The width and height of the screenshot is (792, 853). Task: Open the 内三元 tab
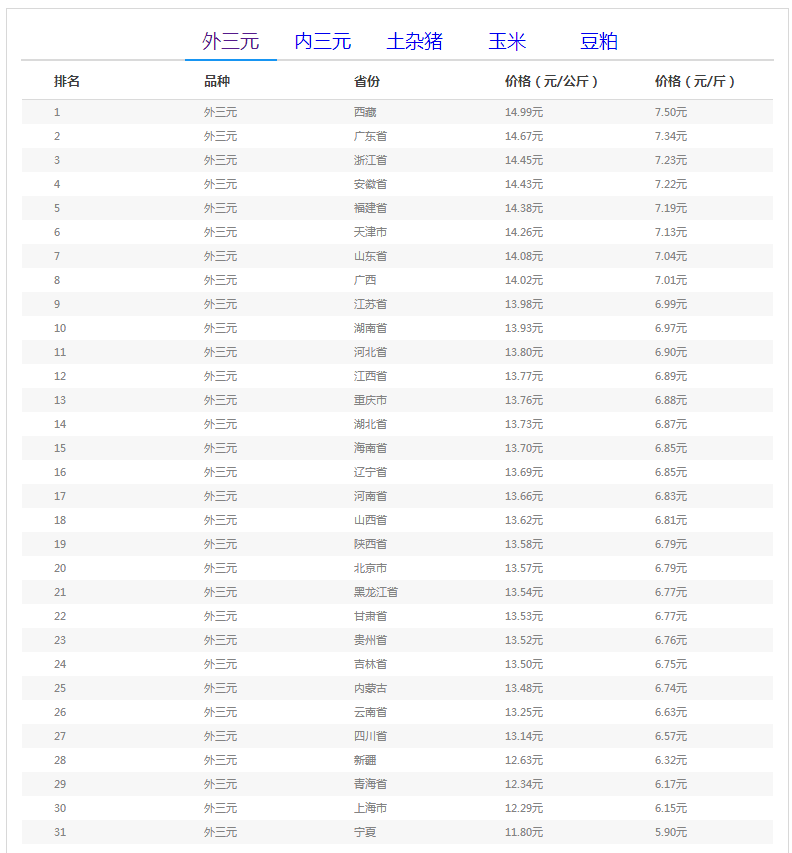pos(323,41)
